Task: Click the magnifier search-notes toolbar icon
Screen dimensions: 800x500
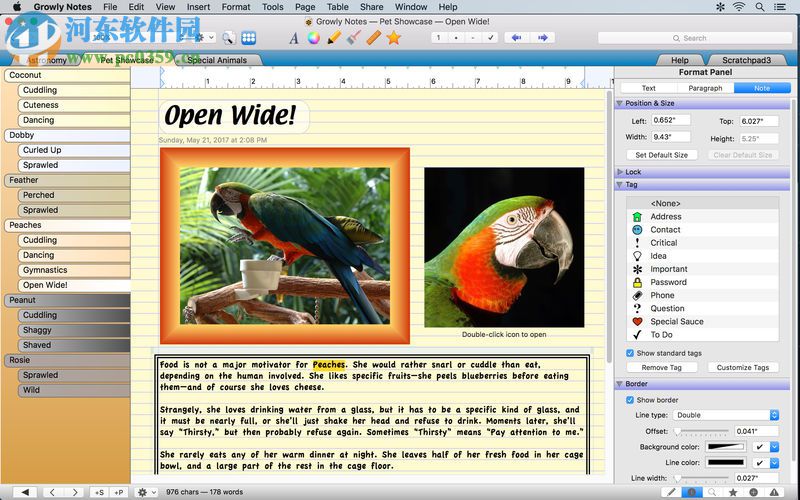Action: coord(228,38)
